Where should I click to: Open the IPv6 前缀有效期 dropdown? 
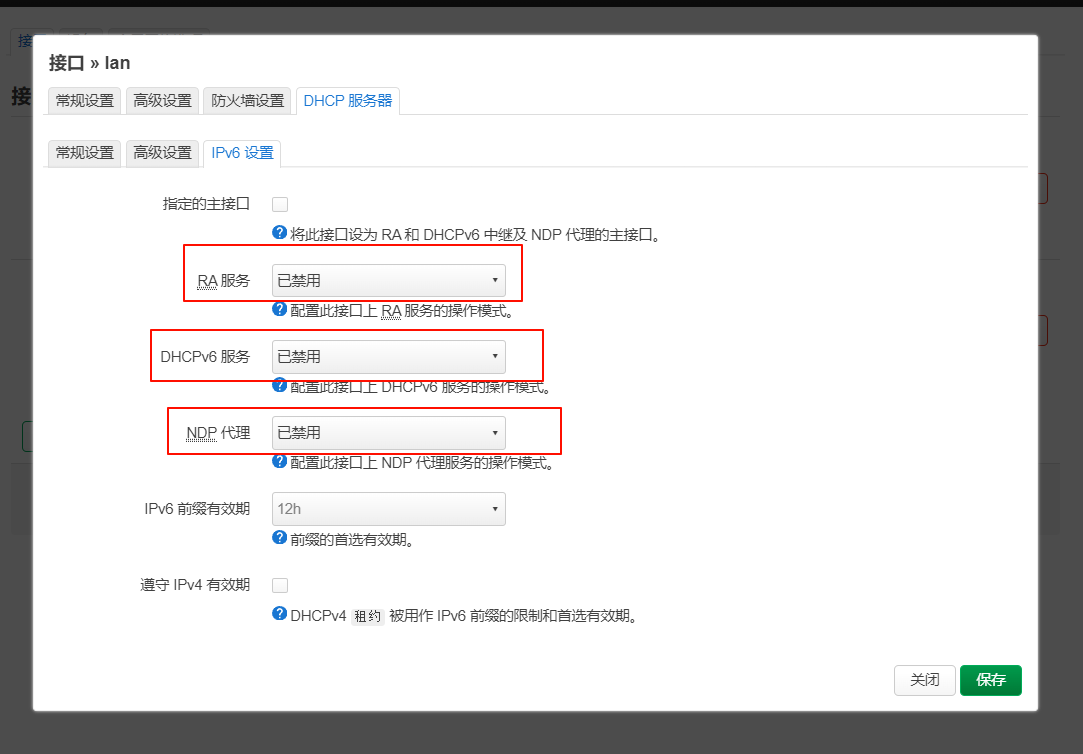point(388,509)
